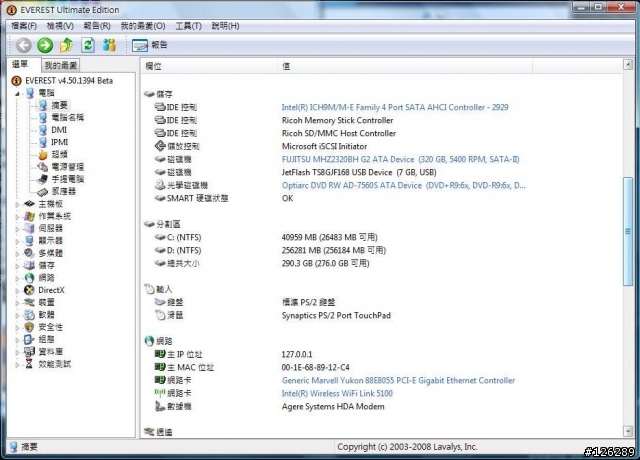Screen dimensions: 640x460
Task: Open the 手提電腦 portable computer item
Action: pyautogui.click(x=68, y=179)
